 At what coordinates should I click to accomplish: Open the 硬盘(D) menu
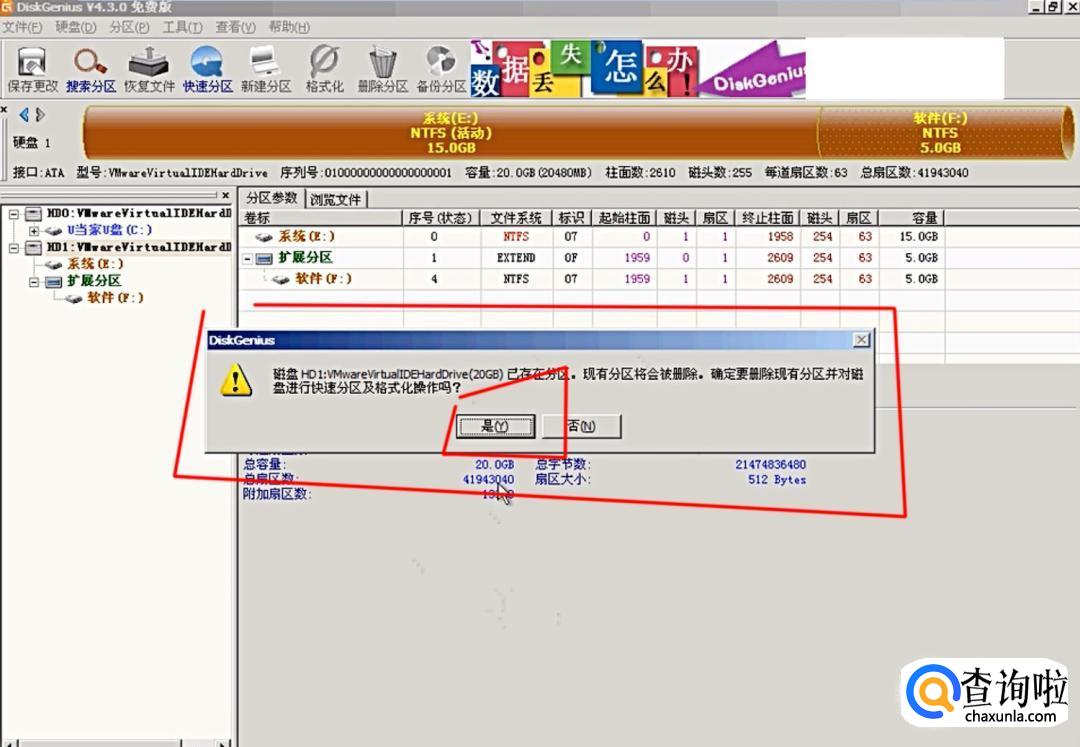tap(76, 27)
